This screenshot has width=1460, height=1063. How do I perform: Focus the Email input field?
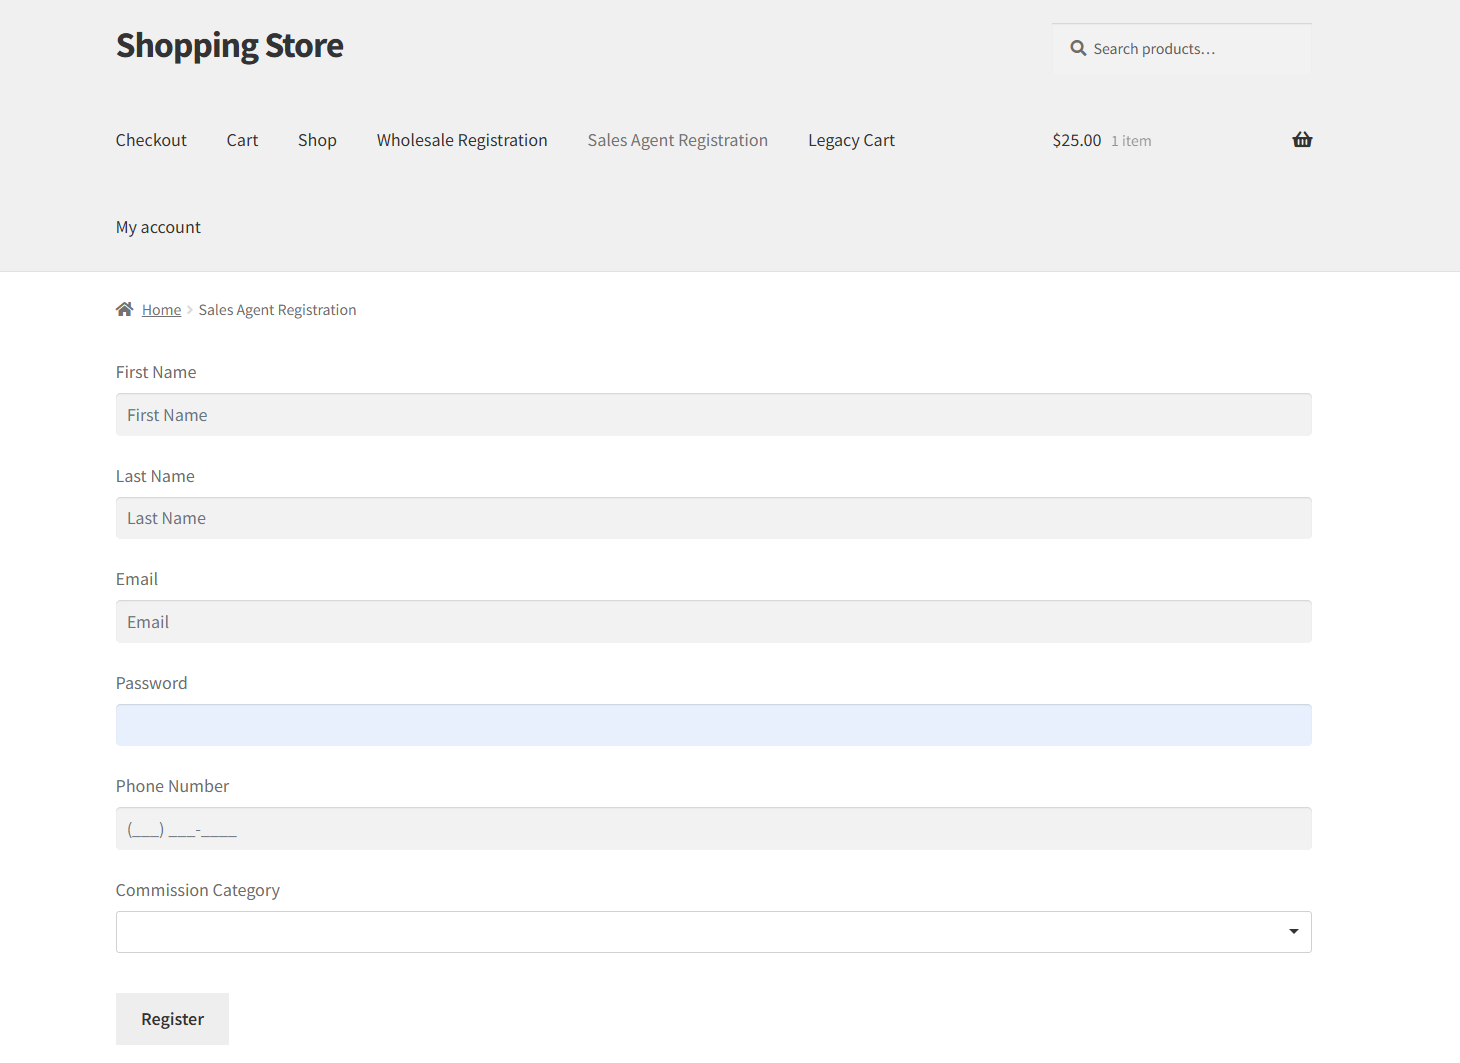[x=713, y=621]
